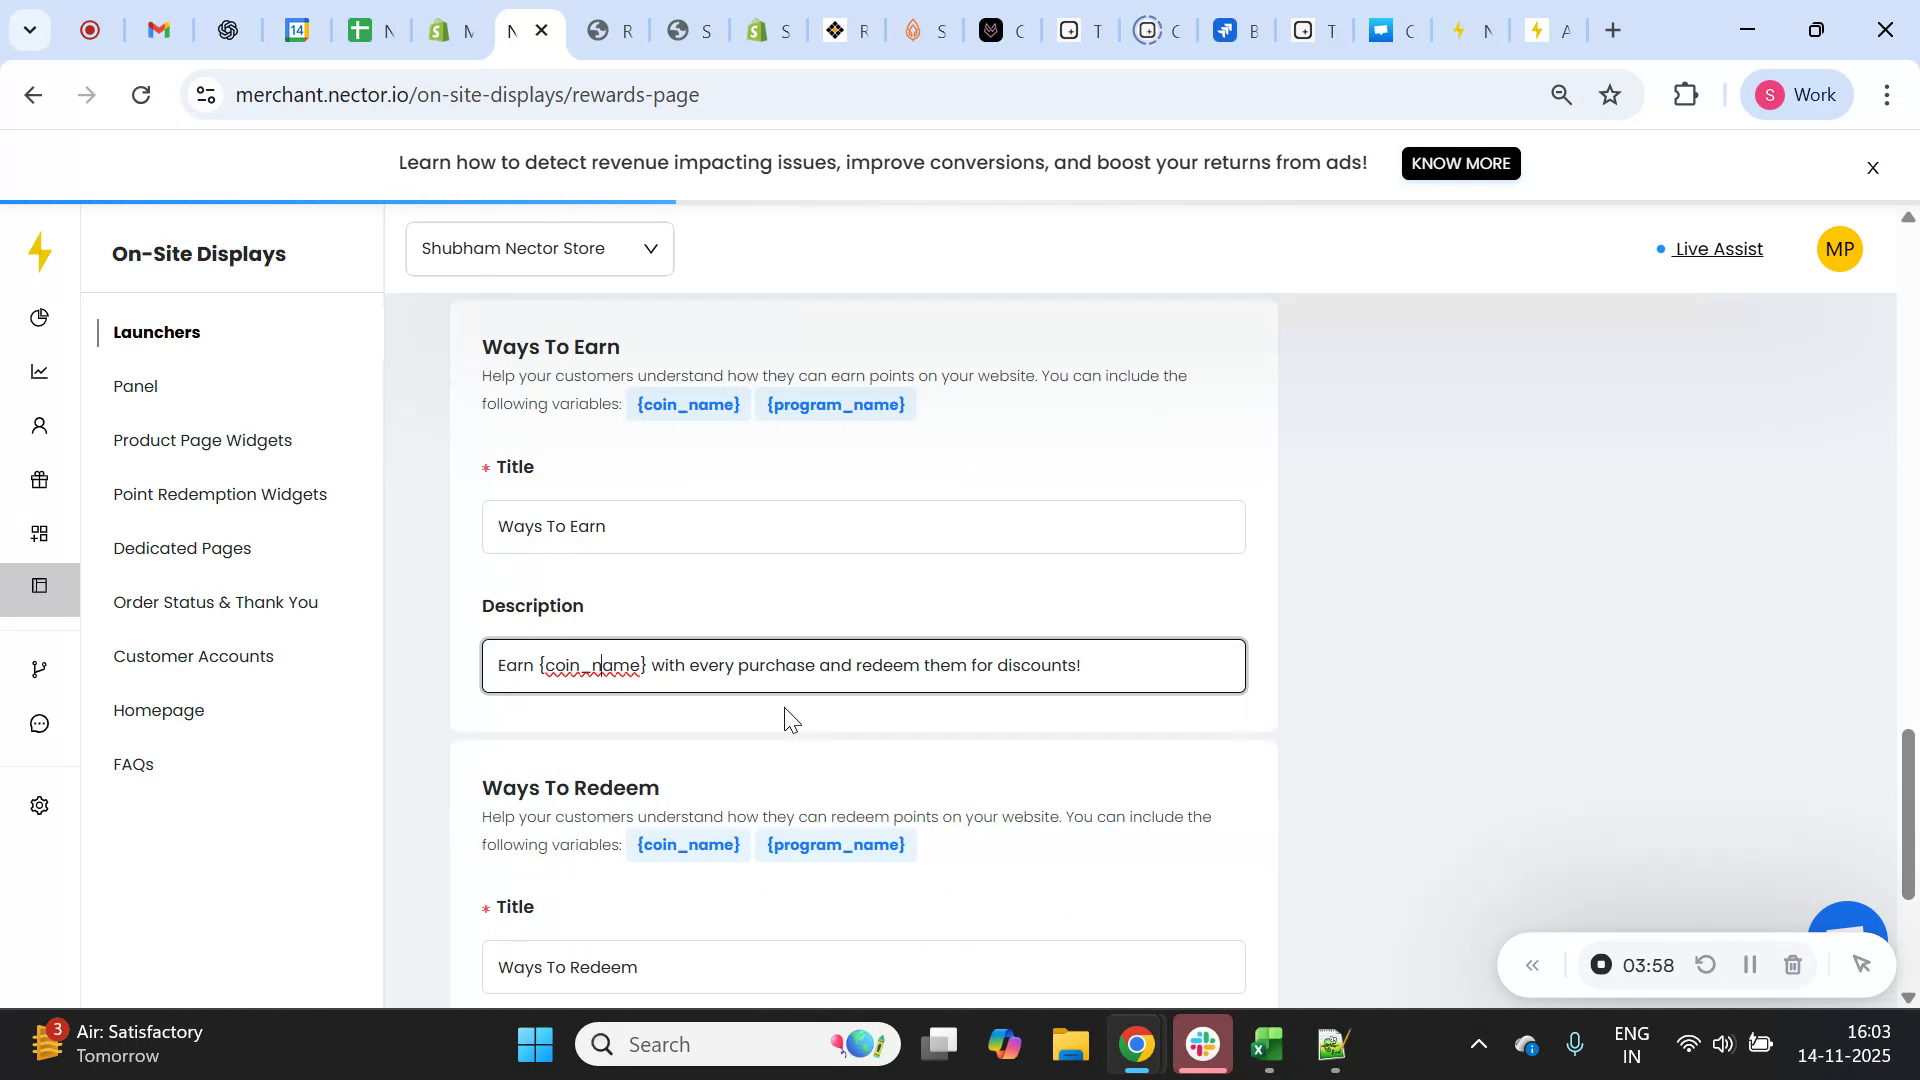The image size is (1920, 1080).
Task: Switch to the Launchers menu item
Action: [x=157, y=332]
